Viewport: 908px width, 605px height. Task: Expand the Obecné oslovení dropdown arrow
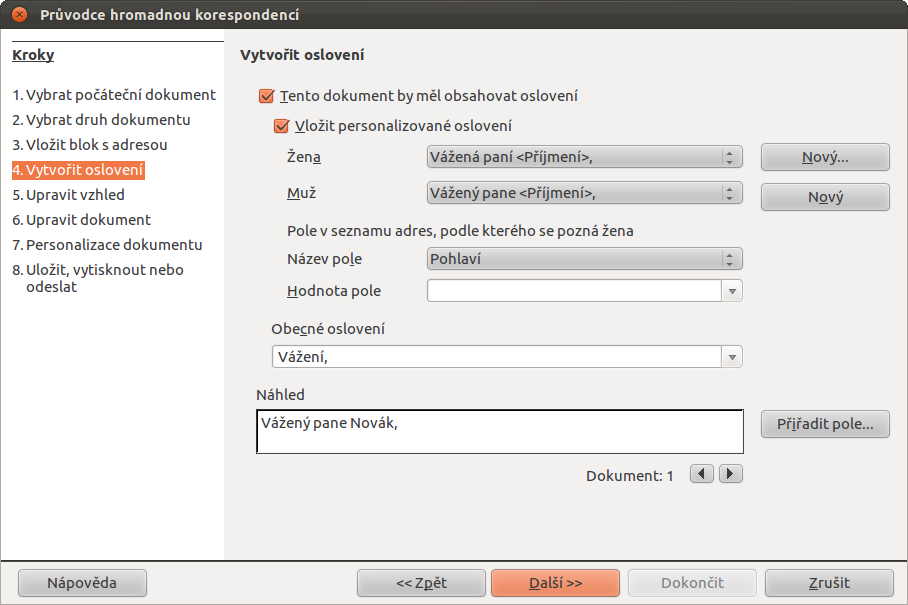pyautogui.click(x=732, y=357)
